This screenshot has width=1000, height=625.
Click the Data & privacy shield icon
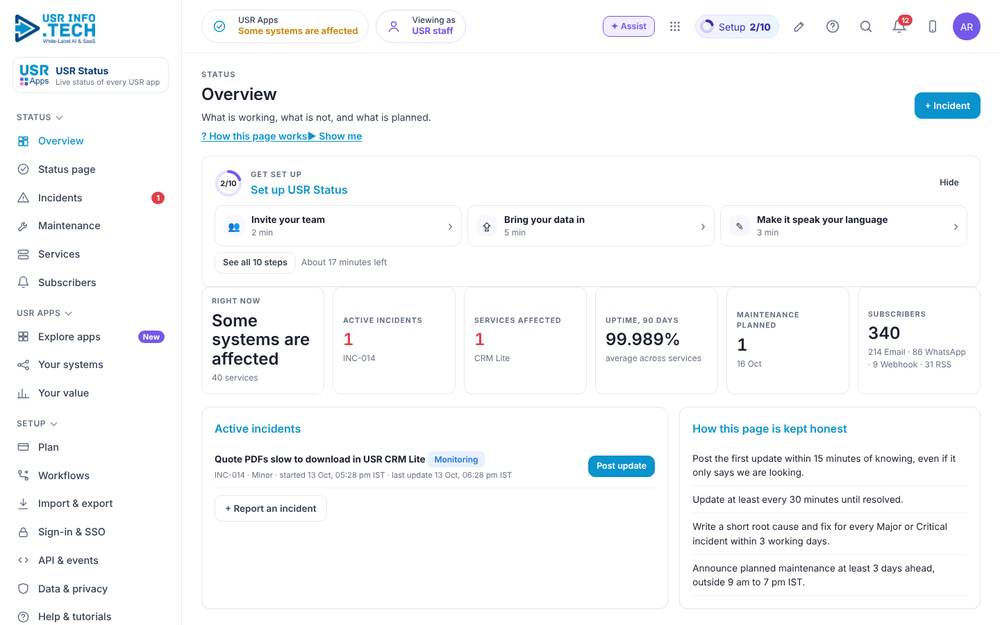click(x=23, y=589)
